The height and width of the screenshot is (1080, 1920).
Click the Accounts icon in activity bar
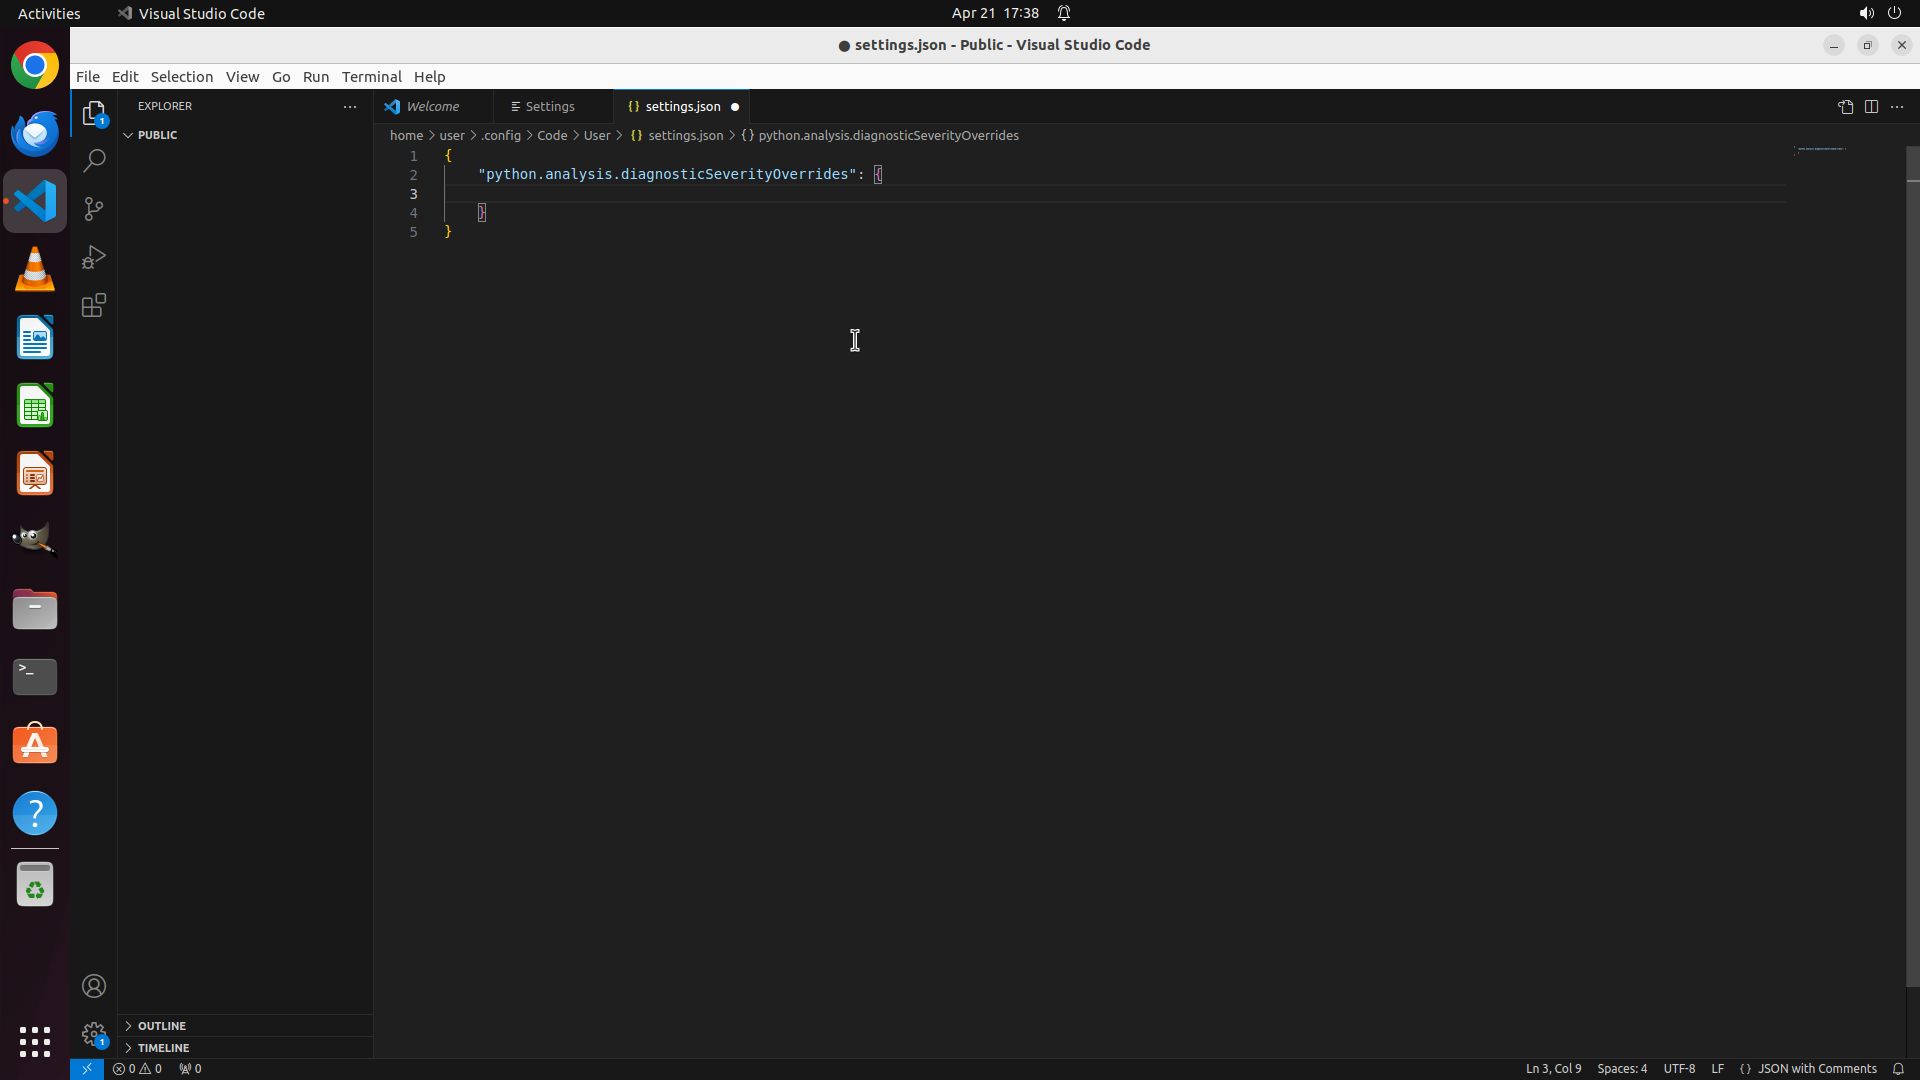(94, 986)
